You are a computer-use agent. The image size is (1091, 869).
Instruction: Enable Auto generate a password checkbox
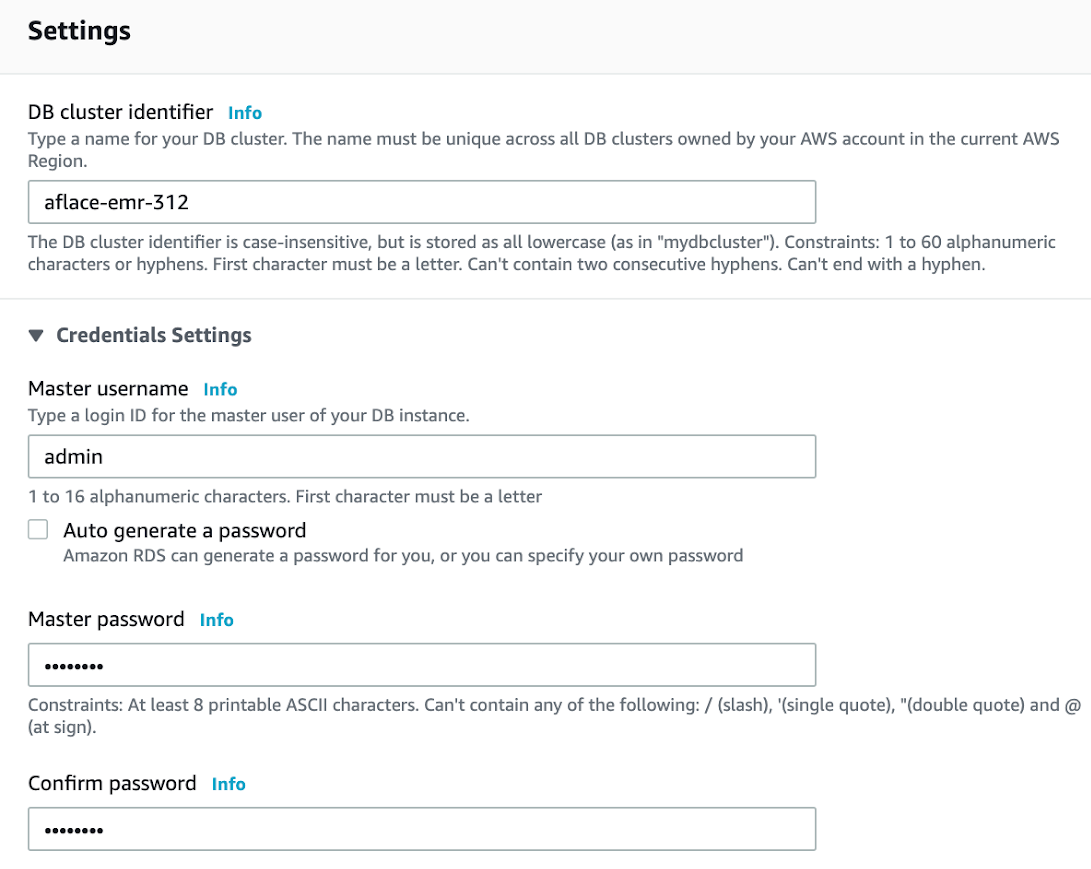pos(38,529)
